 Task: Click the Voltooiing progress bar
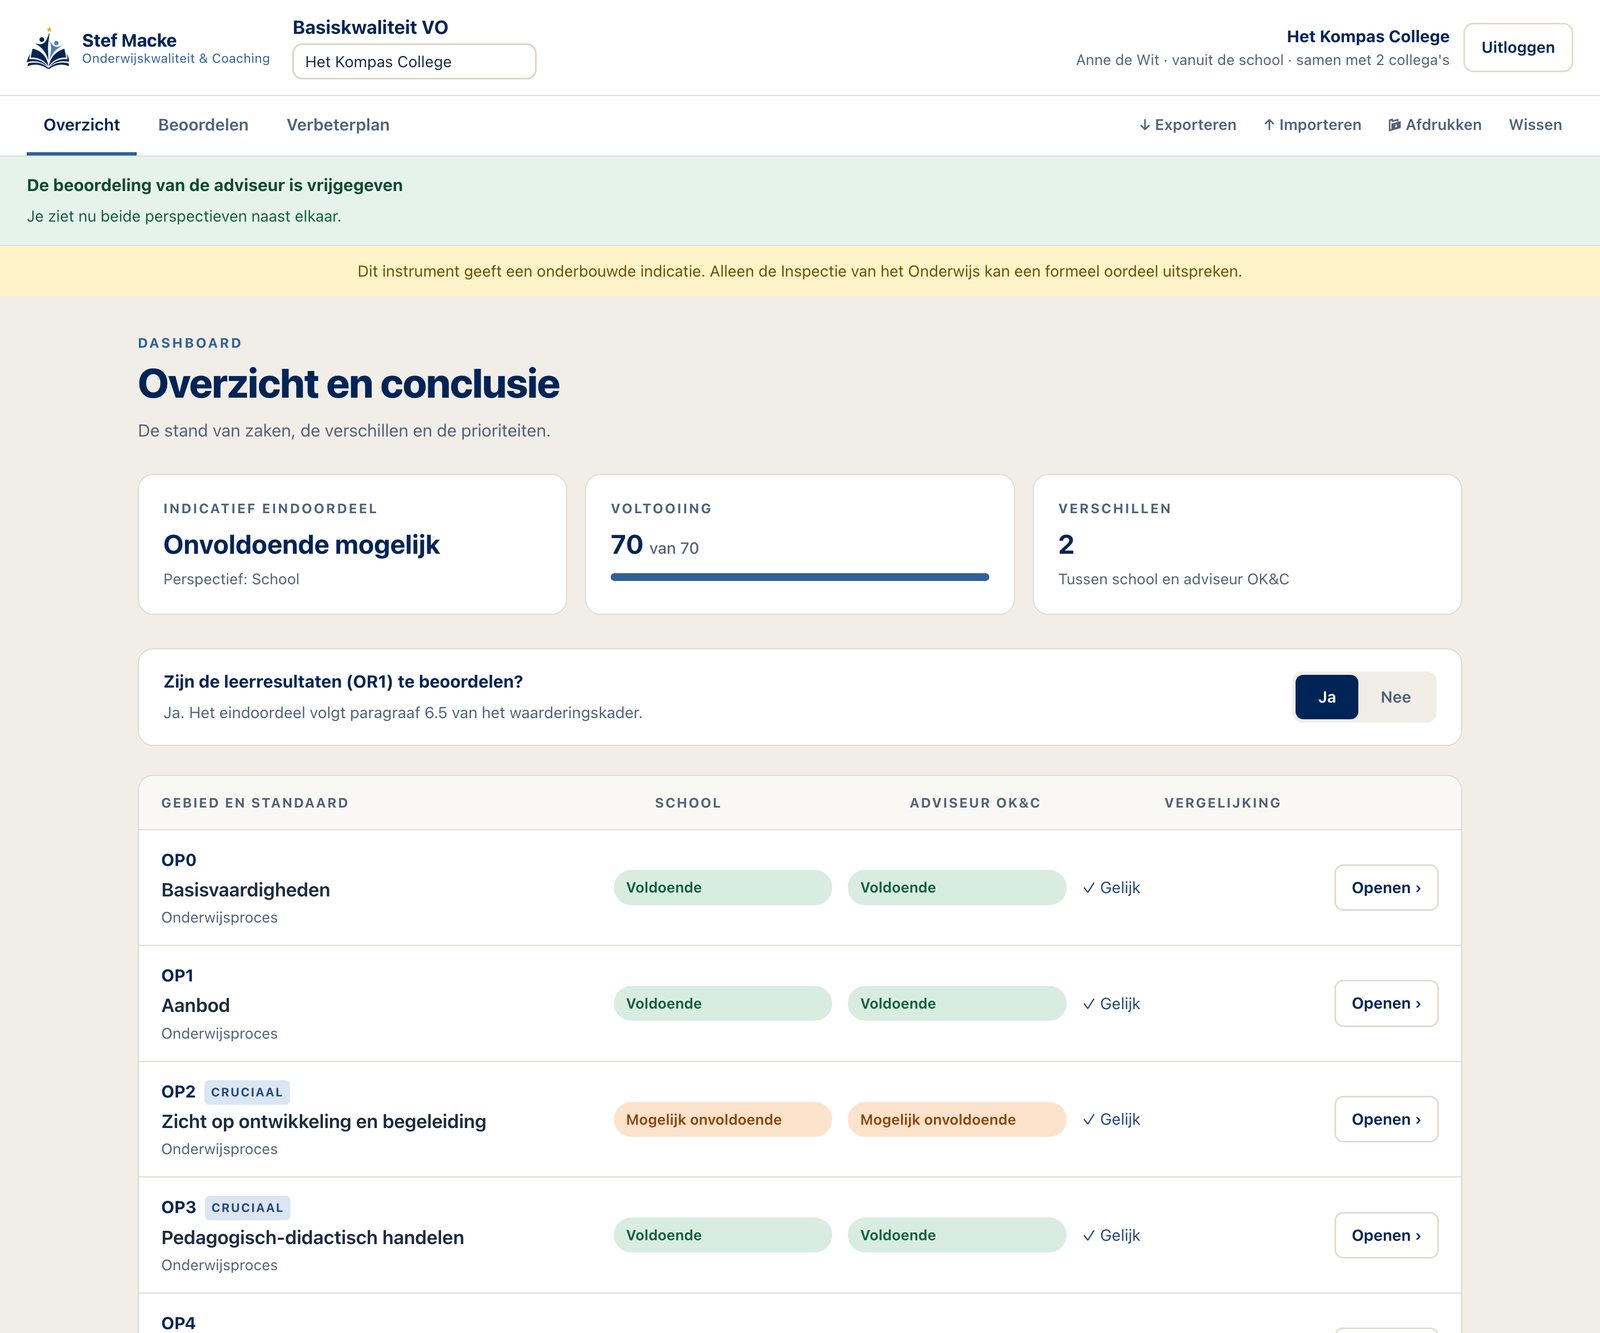coord(800,577)
